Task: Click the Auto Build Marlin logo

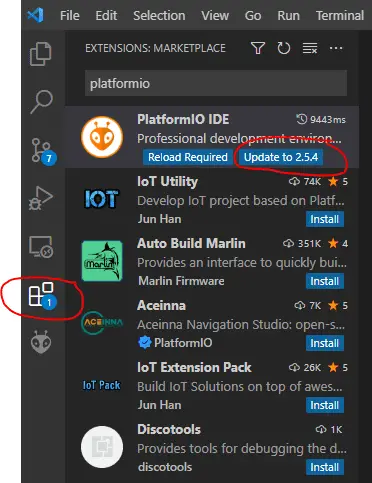Action: point(102,261)
